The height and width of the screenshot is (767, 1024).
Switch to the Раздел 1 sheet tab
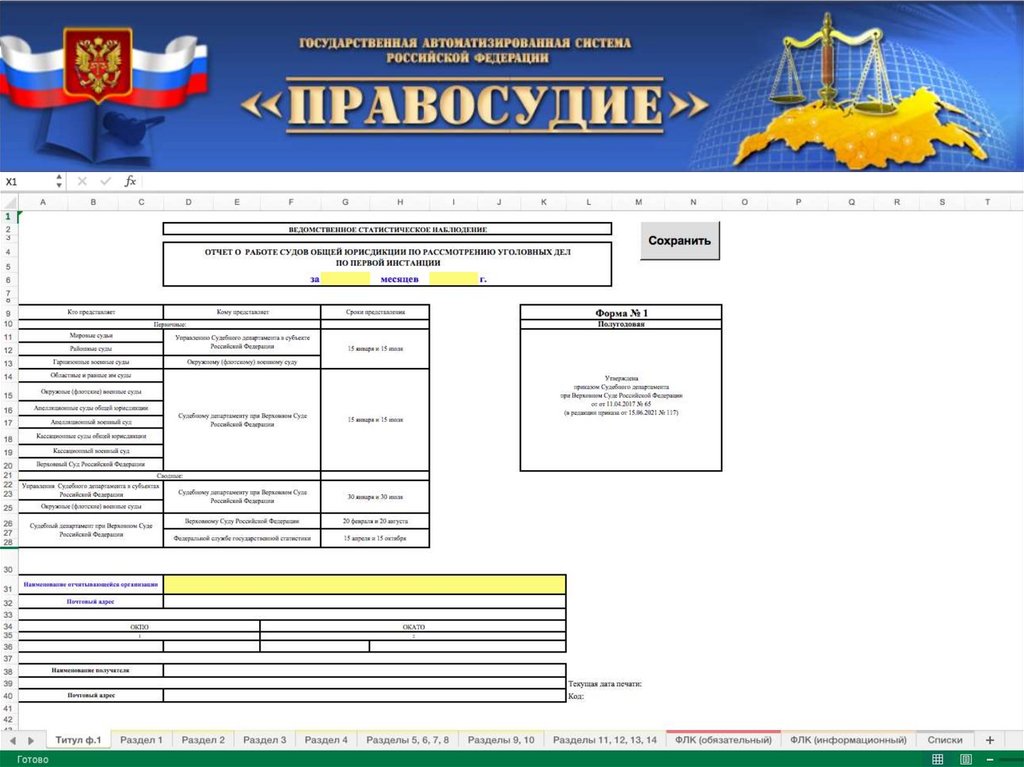141,740
